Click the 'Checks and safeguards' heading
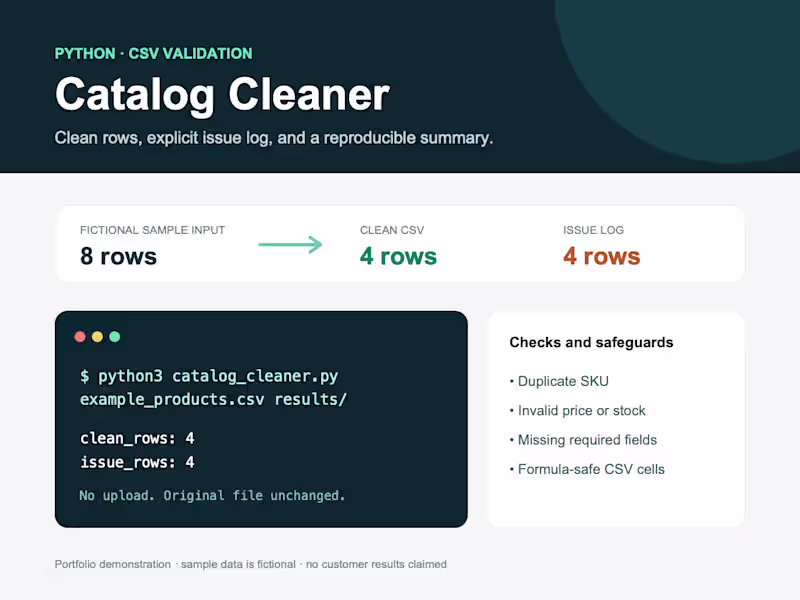The height and width of the screenshot is (600, 800). click(x=591, y=342)
